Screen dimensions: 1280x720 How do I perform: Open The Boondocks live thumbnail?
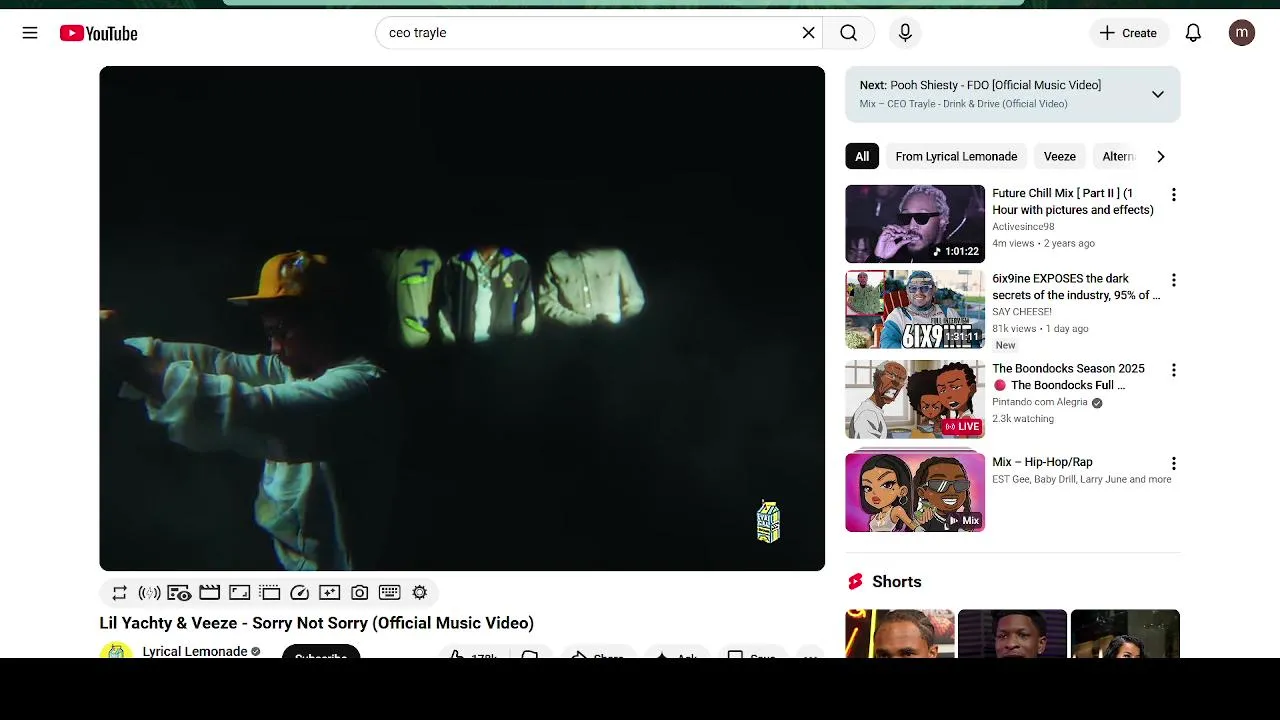915,399
